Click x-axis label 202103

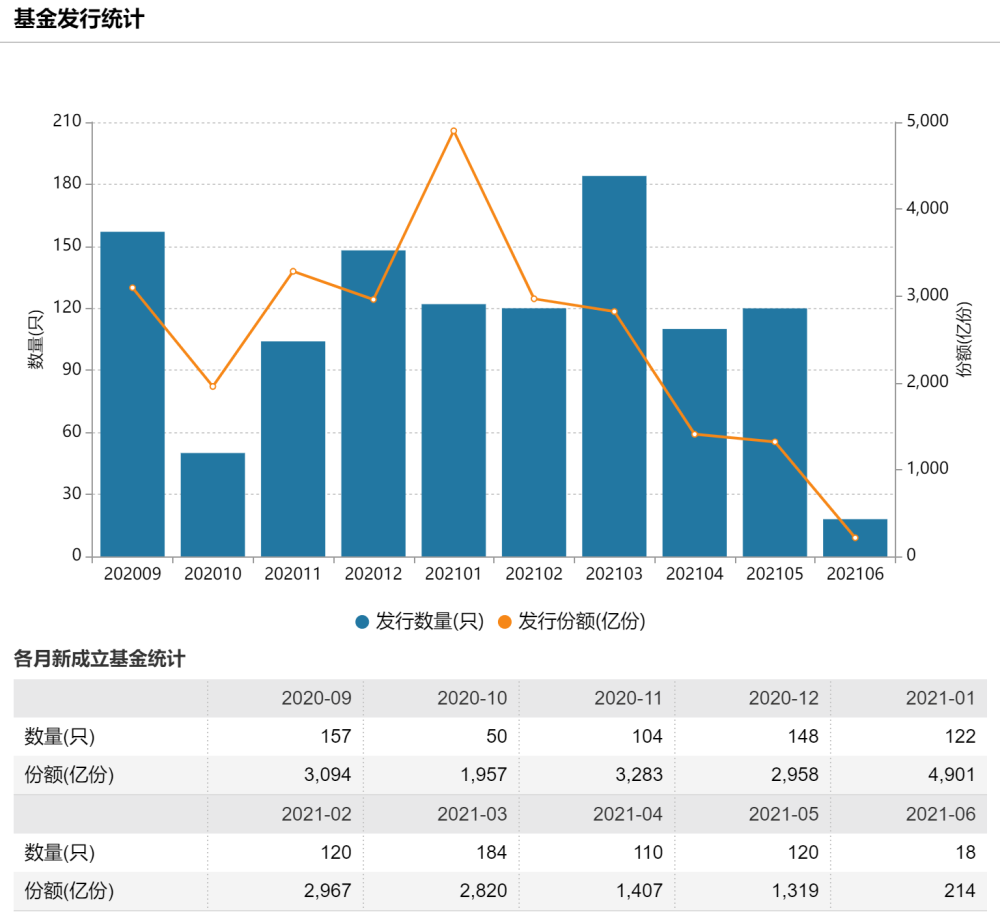pos(614,574)
